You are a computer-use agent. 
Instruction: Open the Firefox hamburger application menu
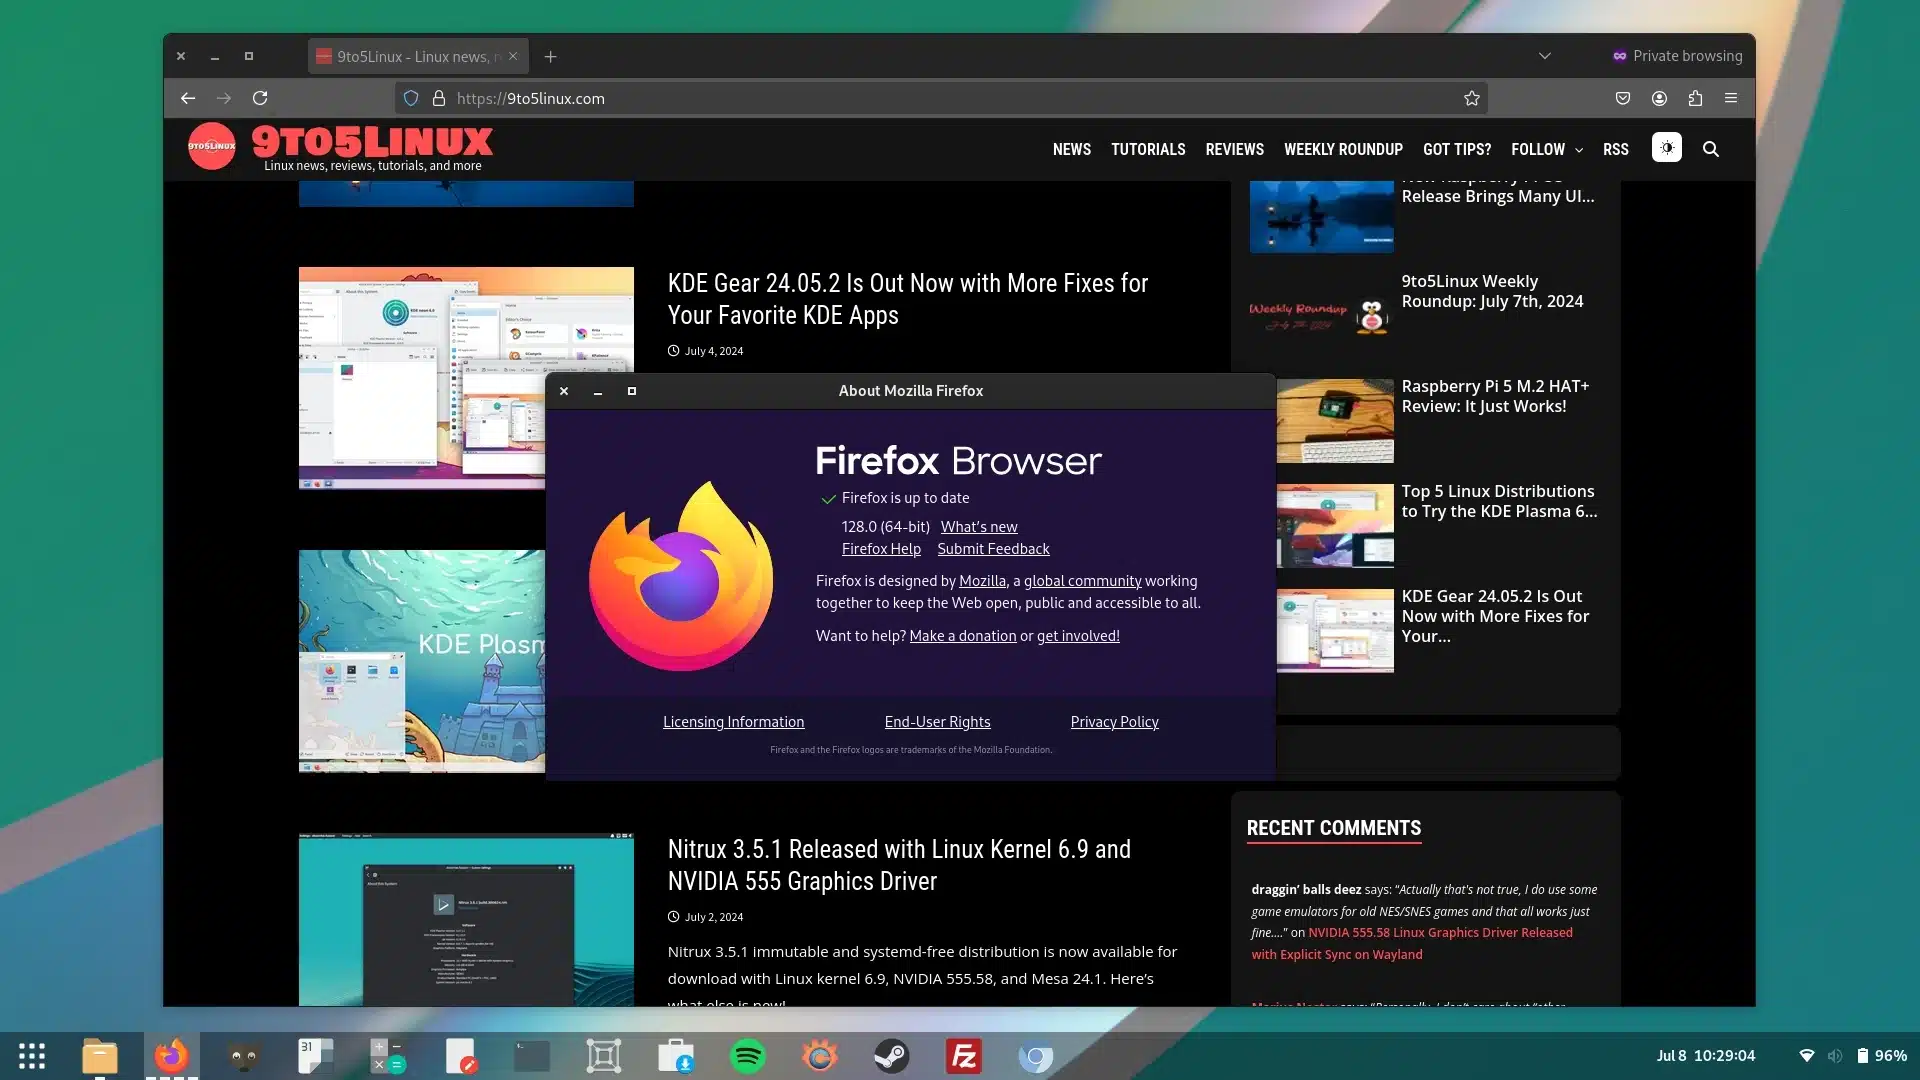1731,98
